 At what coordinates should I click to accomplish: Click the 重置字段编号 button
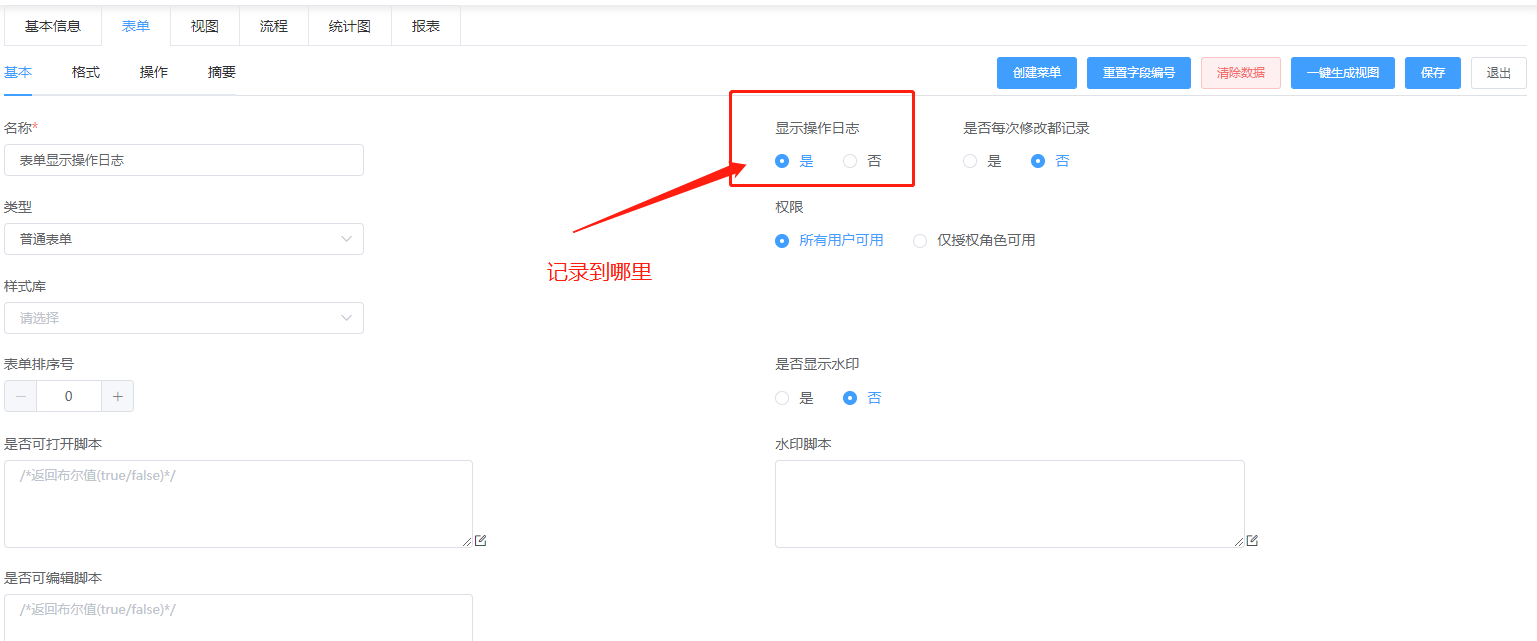[1139, 73]
